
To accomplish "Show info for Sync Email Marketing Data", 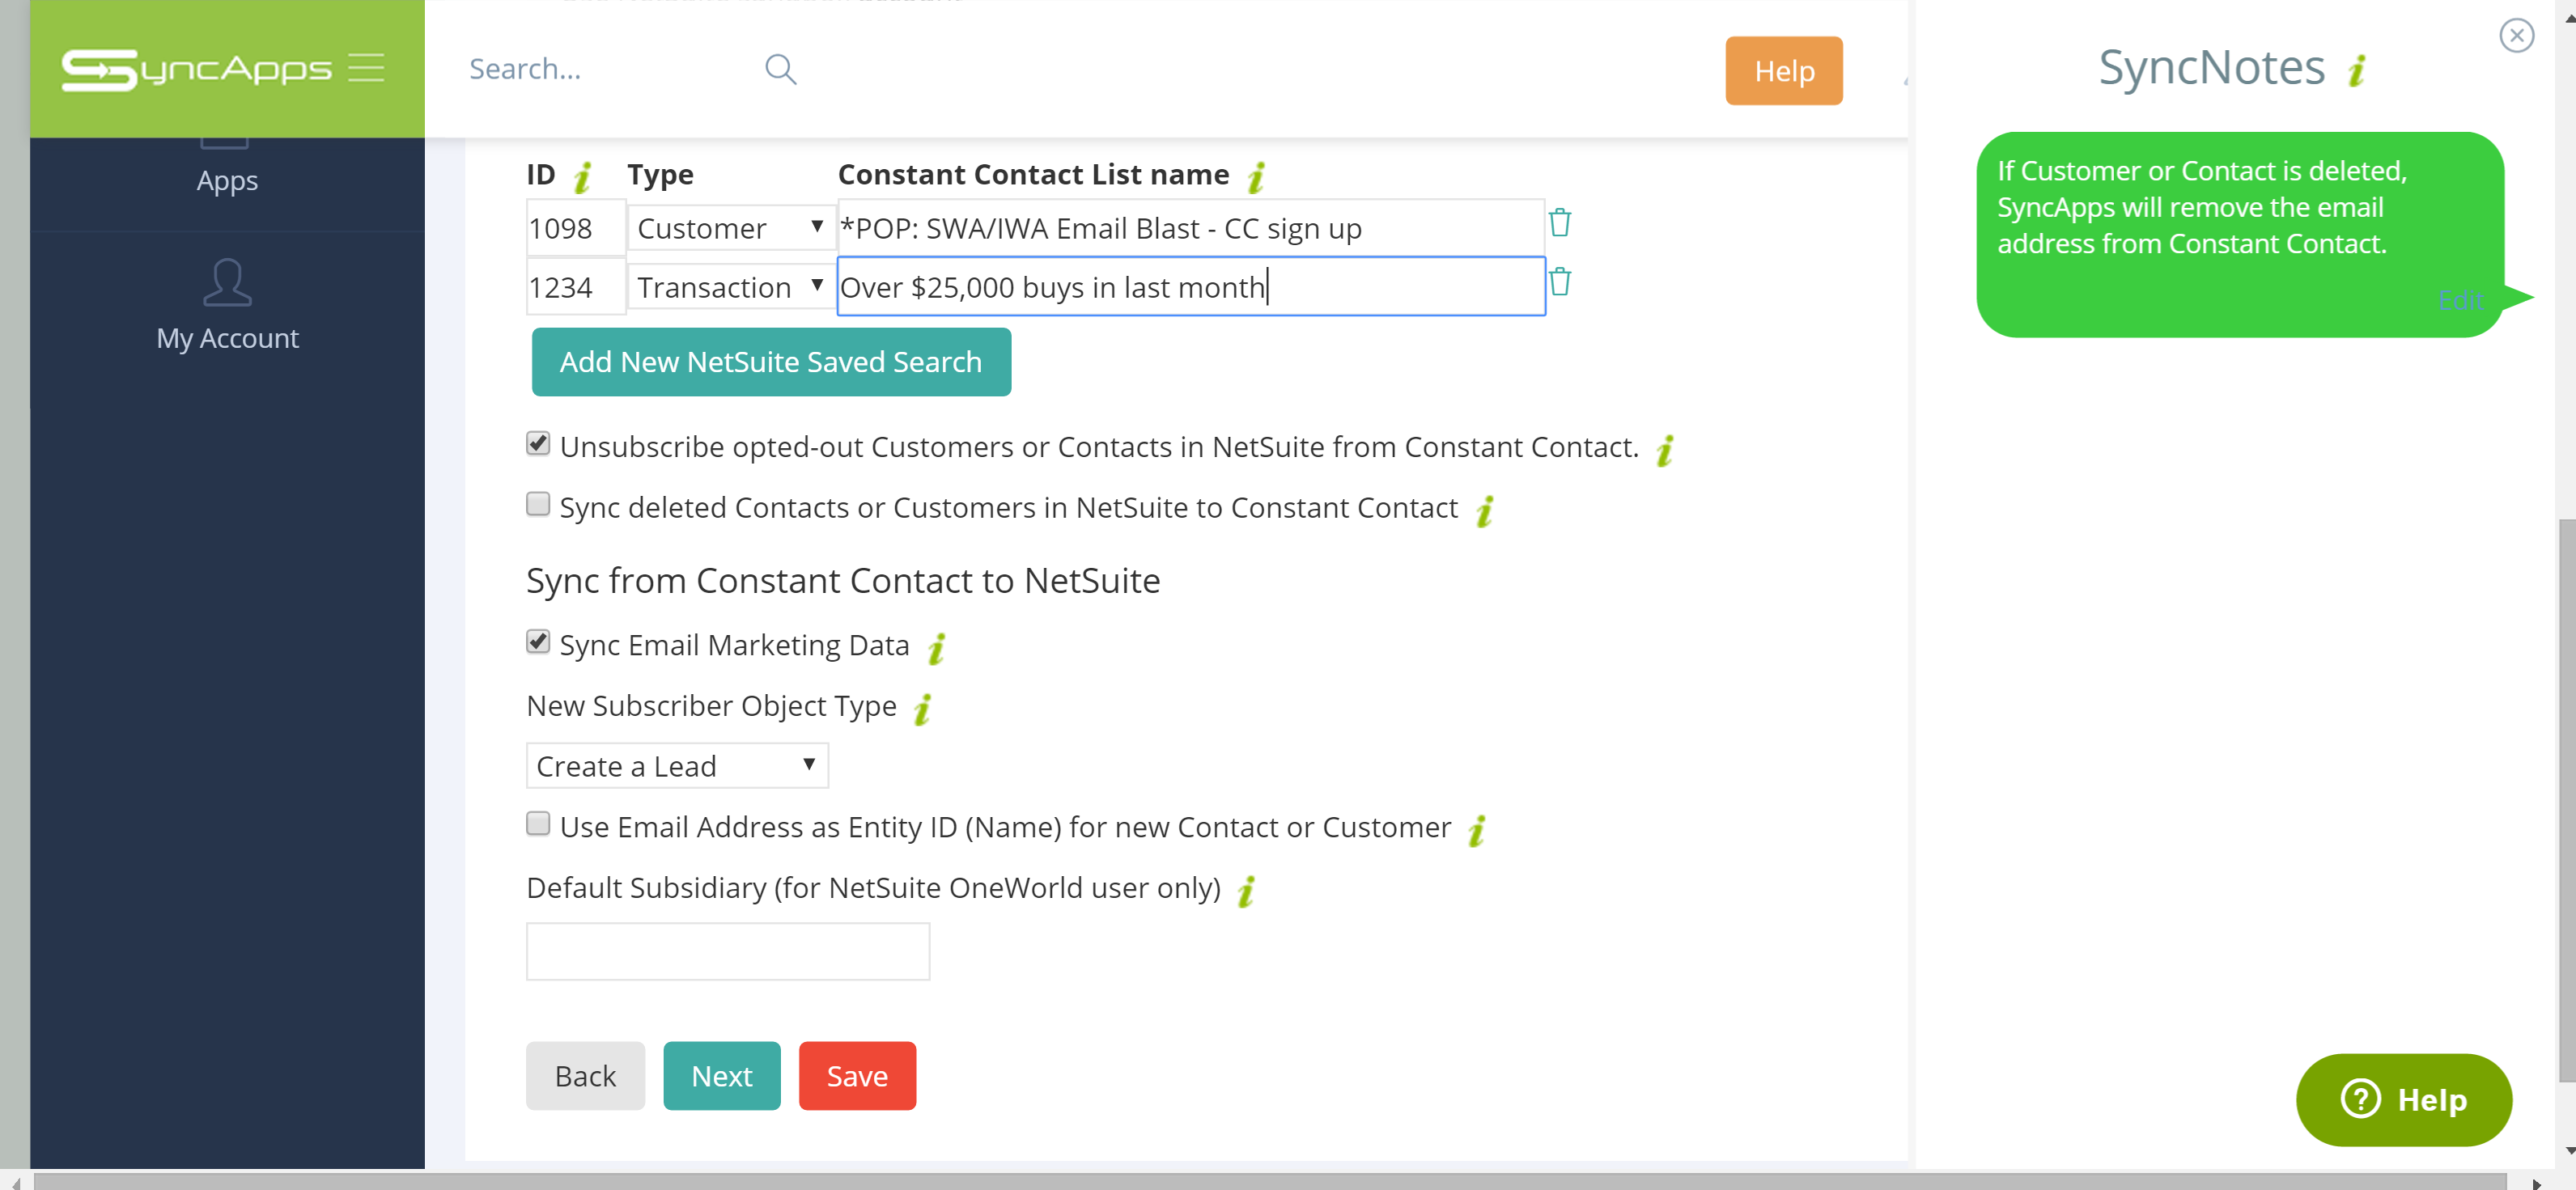I will coord(936,648).
